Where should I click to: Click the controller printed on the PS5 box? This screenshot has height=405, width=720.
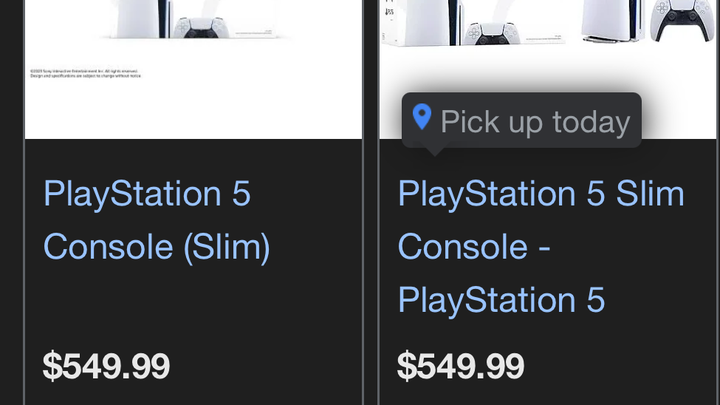coord(489,33)
